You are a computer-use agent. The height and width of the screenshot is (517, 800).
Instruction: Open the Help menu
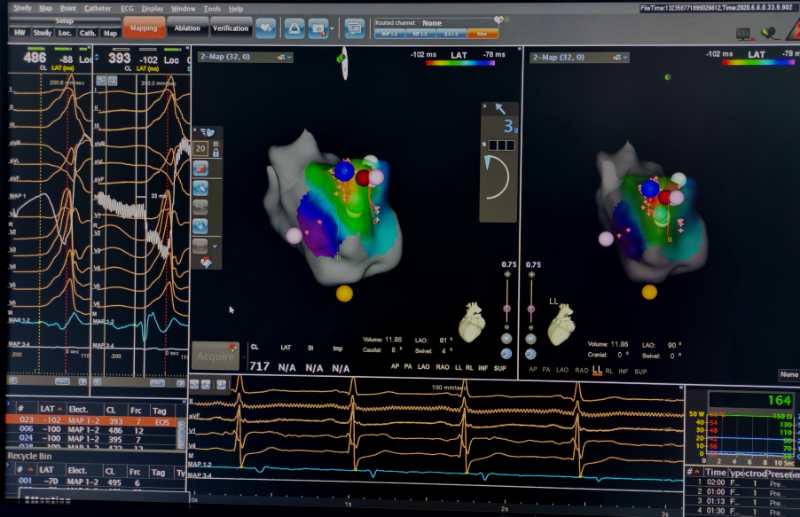[x=235, y=9]
